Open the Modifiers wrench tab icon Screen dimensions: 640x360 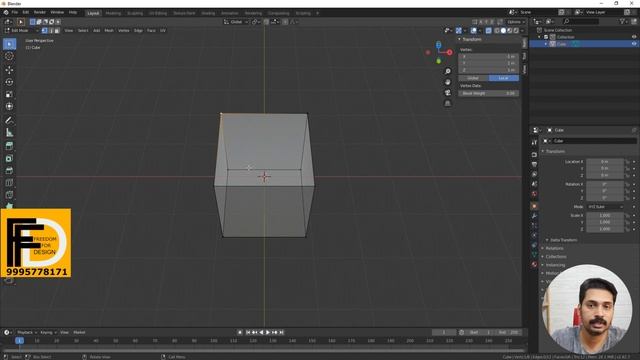tap(534, 216)
